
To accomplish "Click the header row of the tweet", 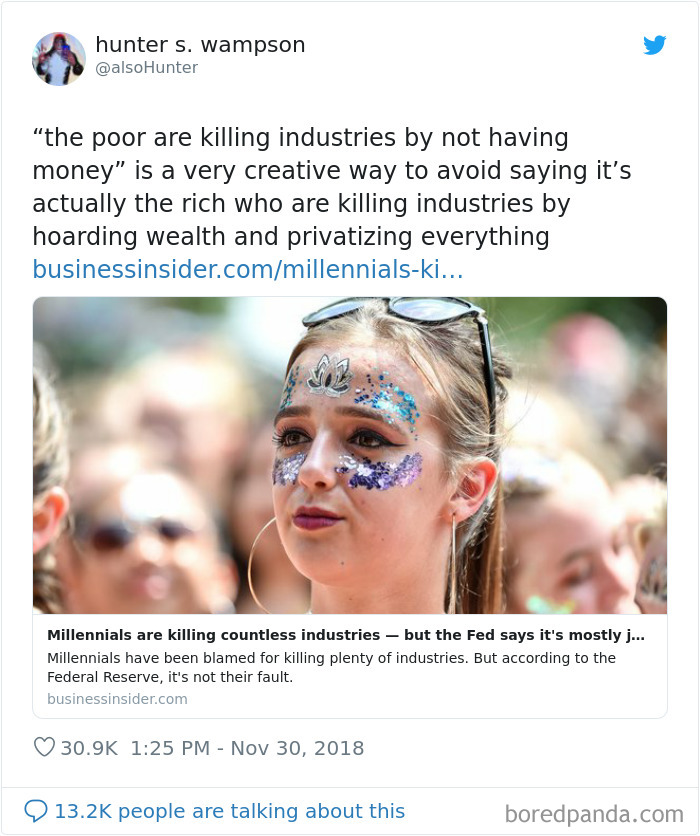I will 350,58.
